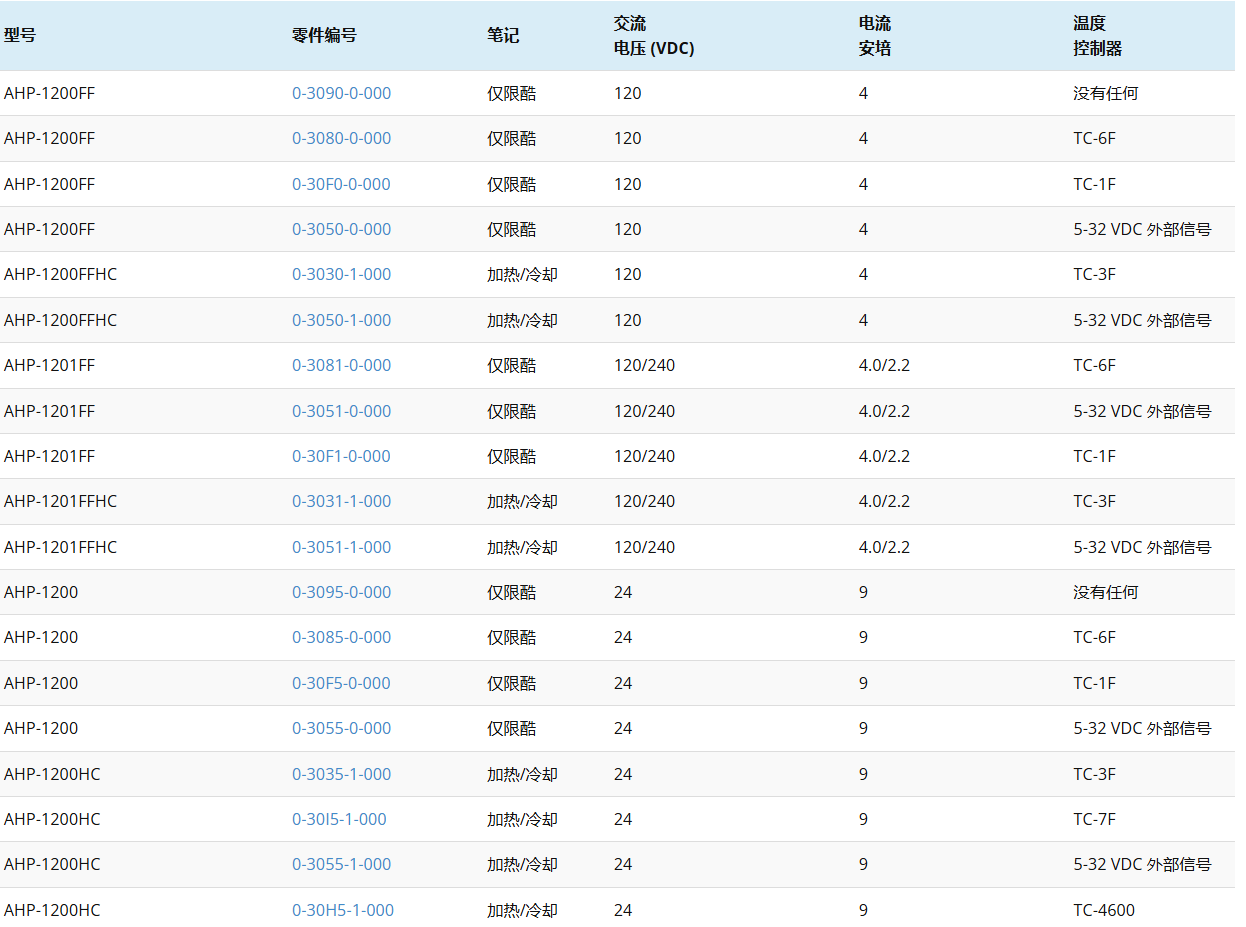
Task: Open part number link 0-3055-0-000
Action: coord(341,728)
